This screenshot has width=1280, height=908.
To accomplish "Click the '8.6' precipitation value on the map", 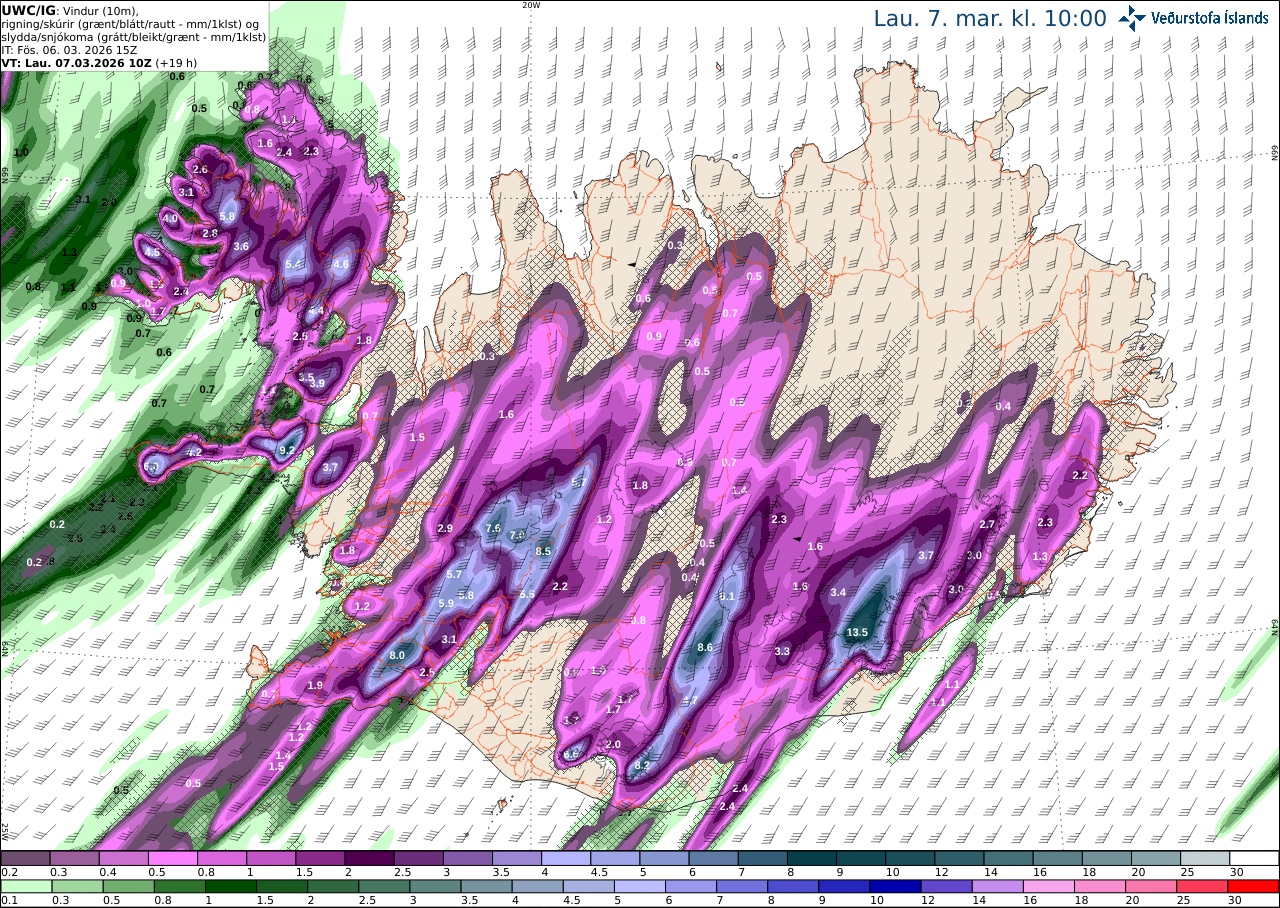I will (x=705, y=647).
